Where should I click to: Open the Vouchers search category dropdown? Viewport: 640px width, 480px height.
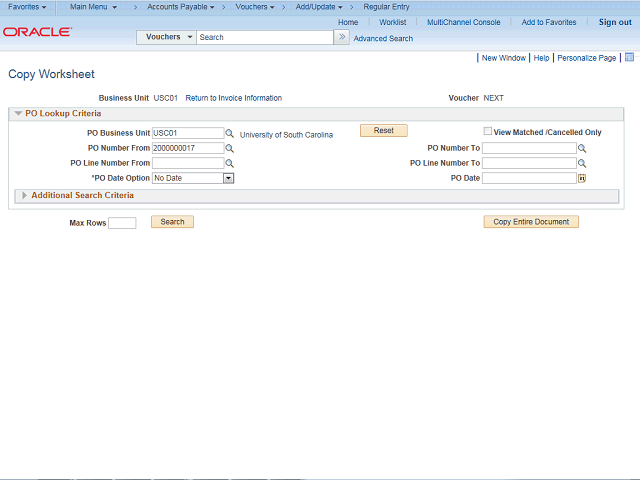pos(166,37)
